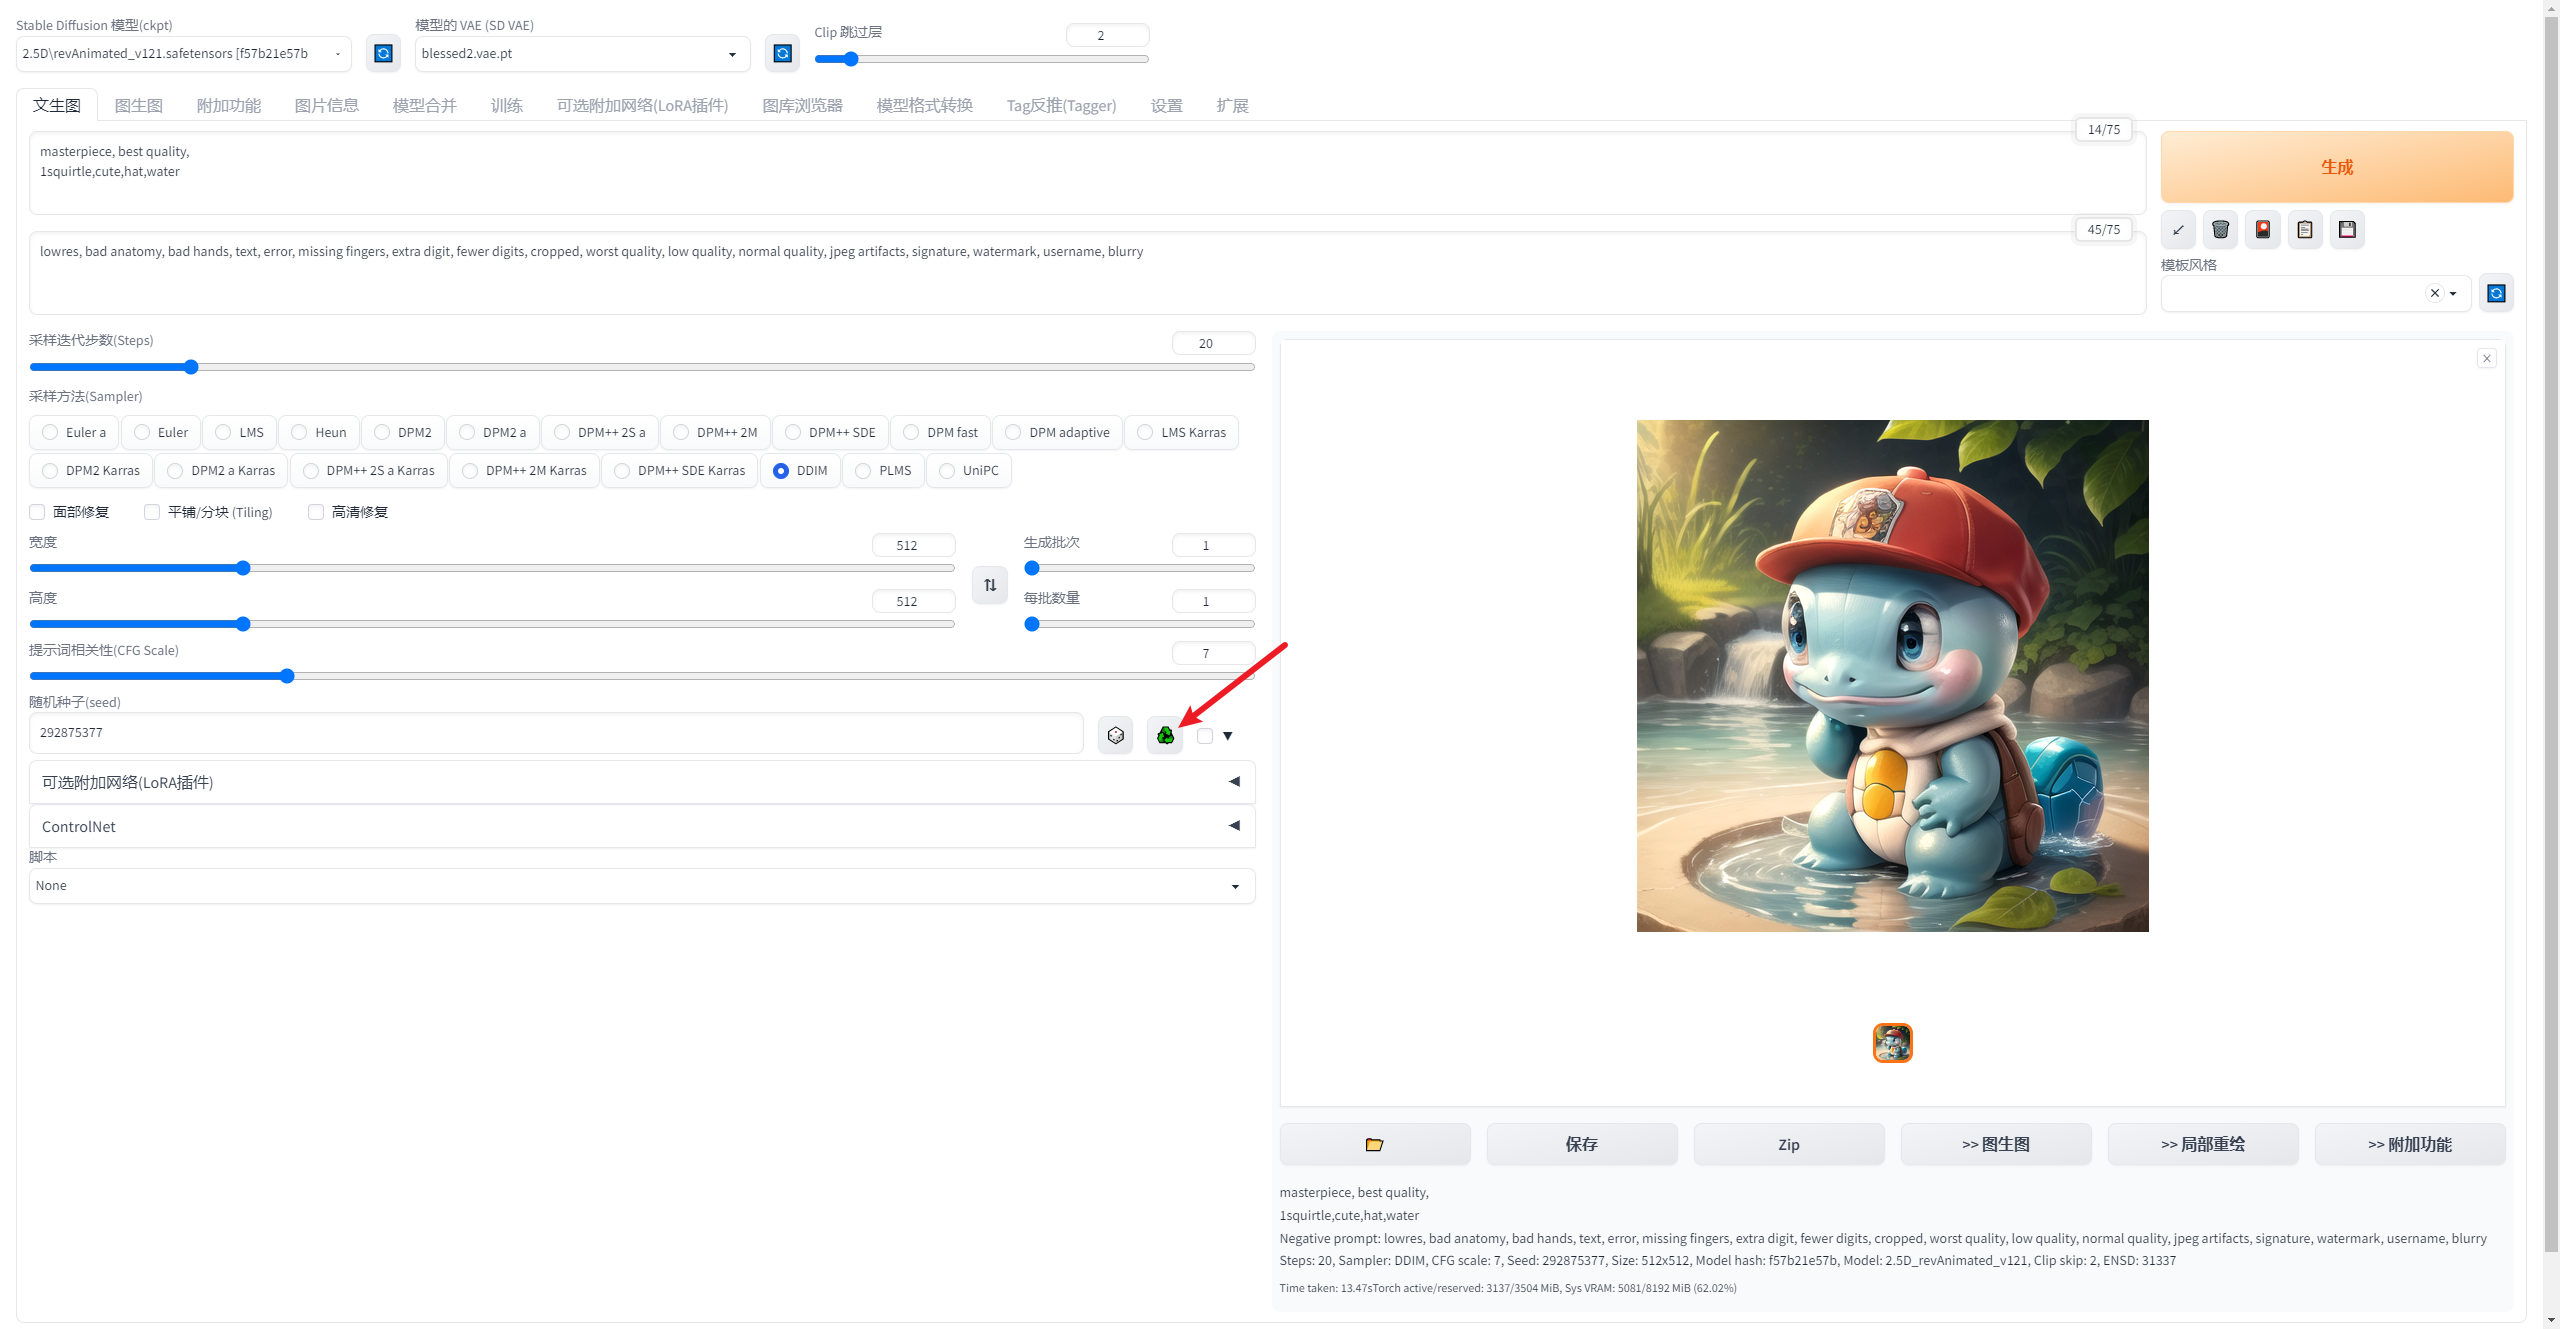
Task: Click the clipboard apply style icon
Action: (2305, 230)
